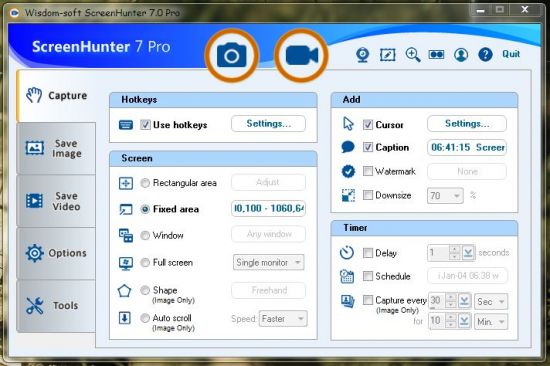Click the Adjust button

tap(268, 182)
